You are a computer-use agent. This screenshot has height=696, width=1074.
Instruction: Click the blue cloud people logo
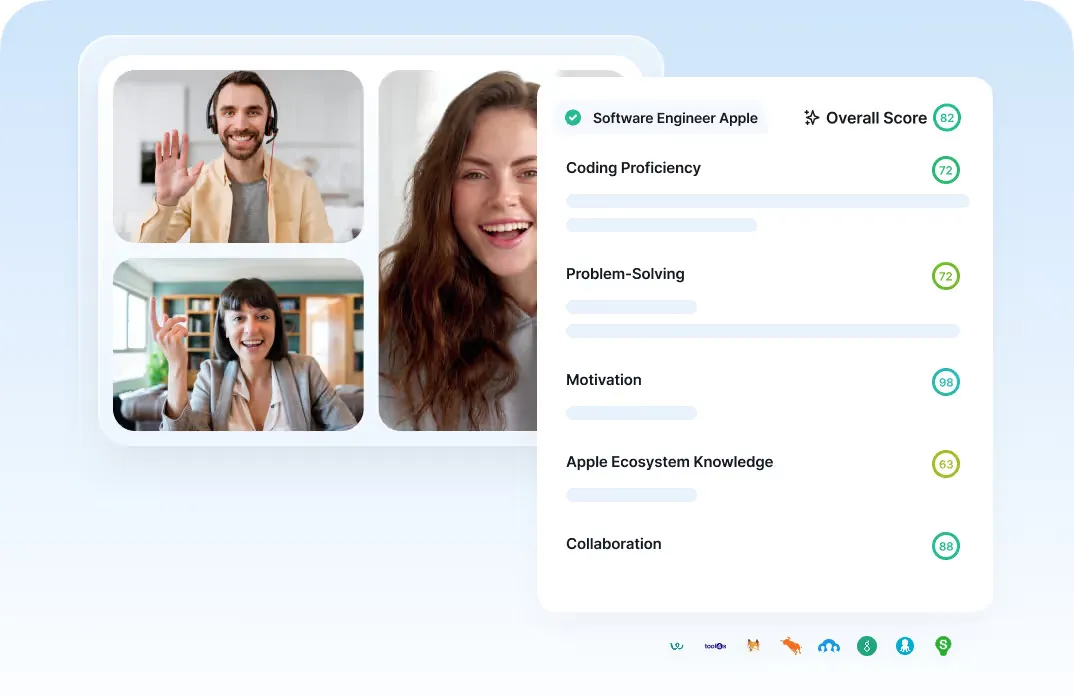829,645
